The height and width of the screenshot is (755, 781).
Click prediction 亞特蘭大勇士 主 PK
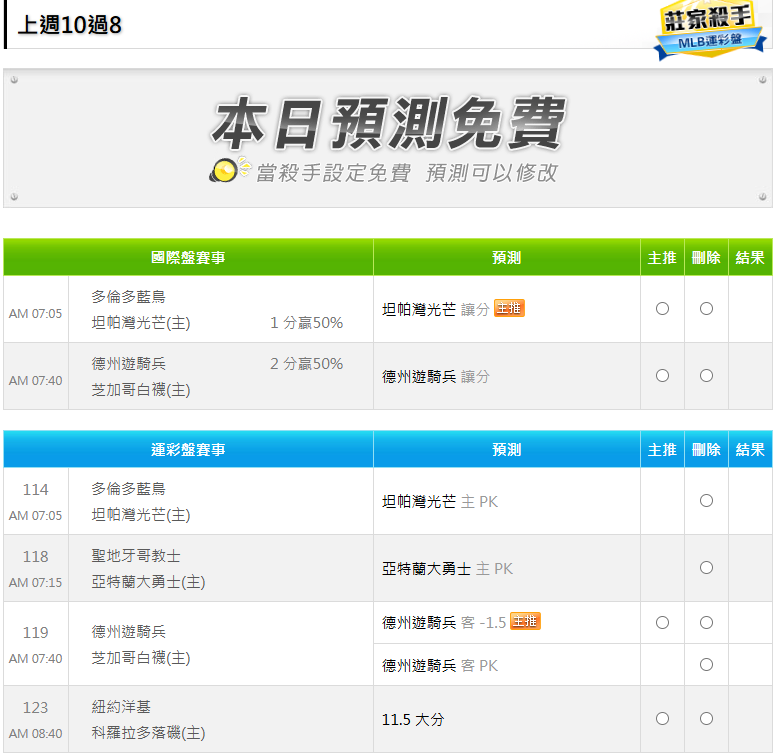pos(447,569)
